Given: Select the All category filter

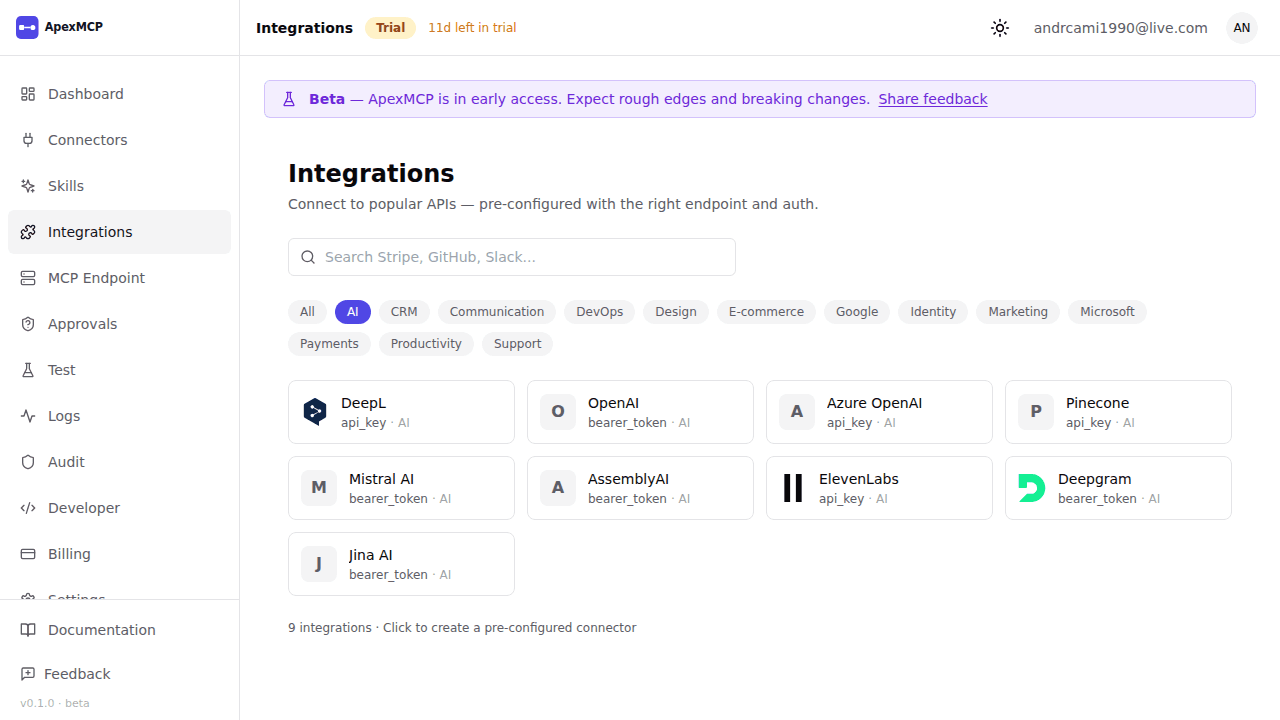Looking at the screenshot, I should pos(307,312).
